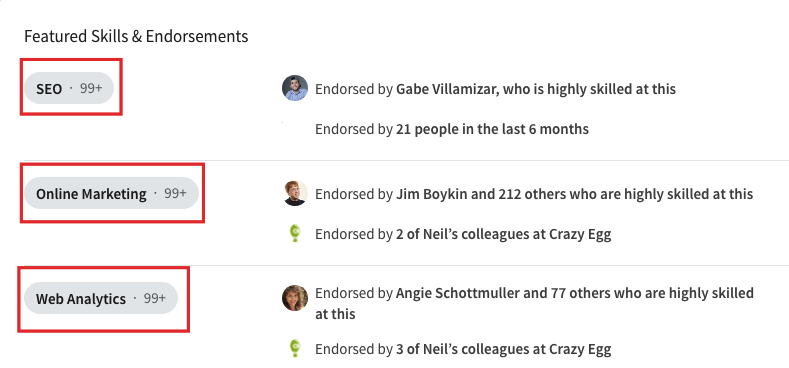Screen dimensions: 789x368
Task: Click Crazy Egg logo under Online Marketing
Action: 295,234
